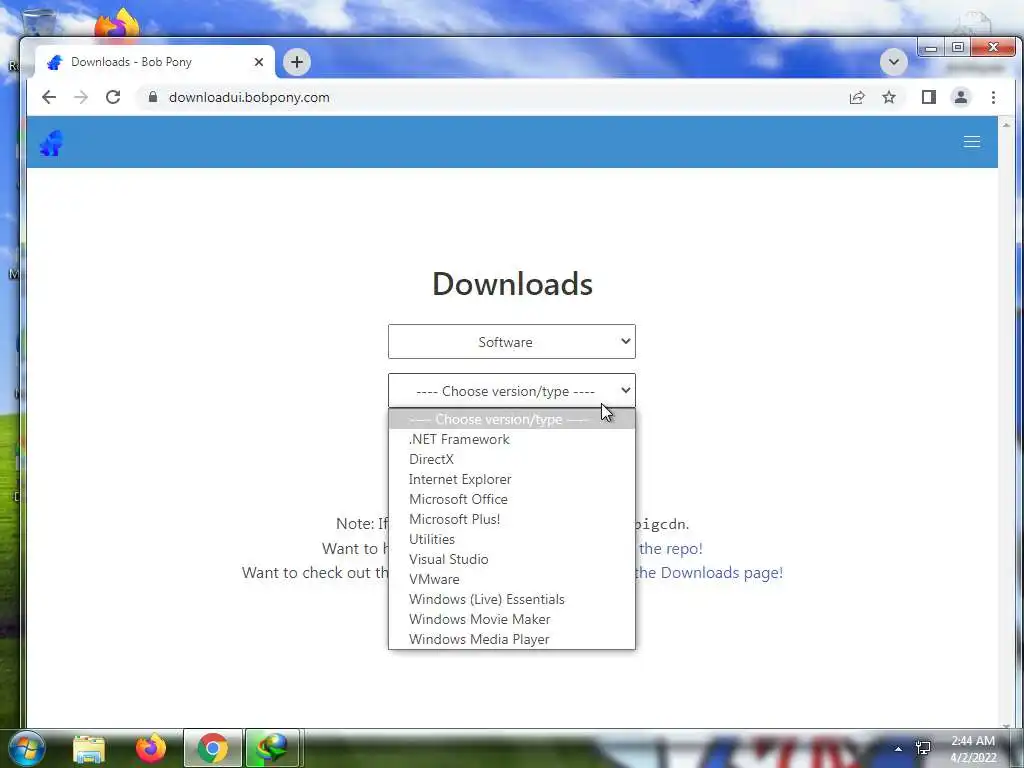The image size is (1024, 768).
Task: Open the tab search chevron button
Action: (x=893, y=62)
